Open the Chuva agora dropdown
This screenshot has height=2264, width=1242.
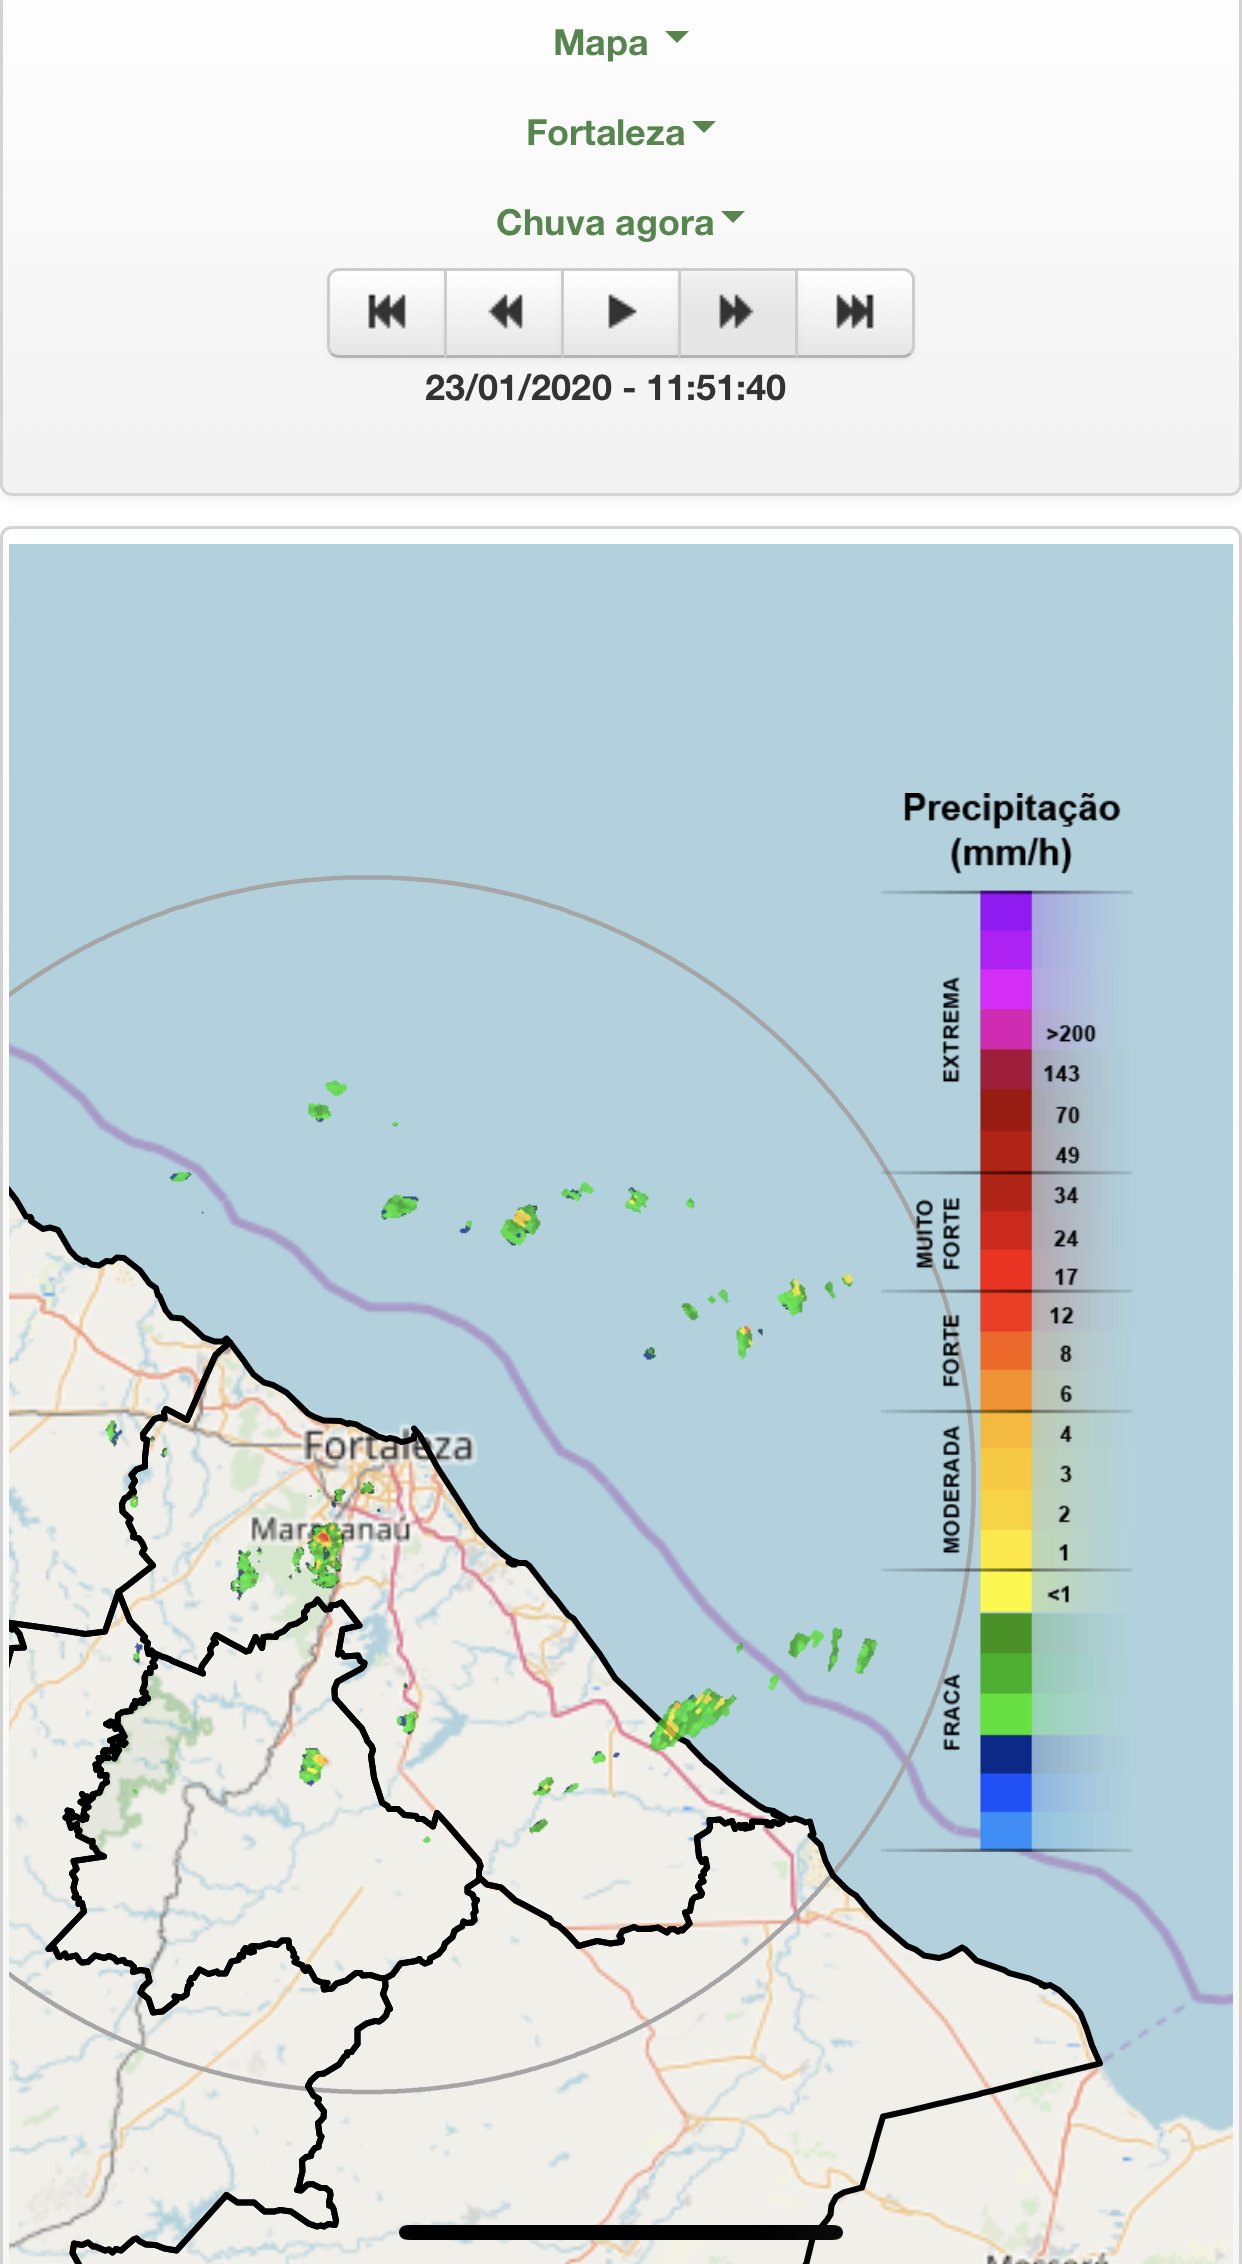(620, 222)
